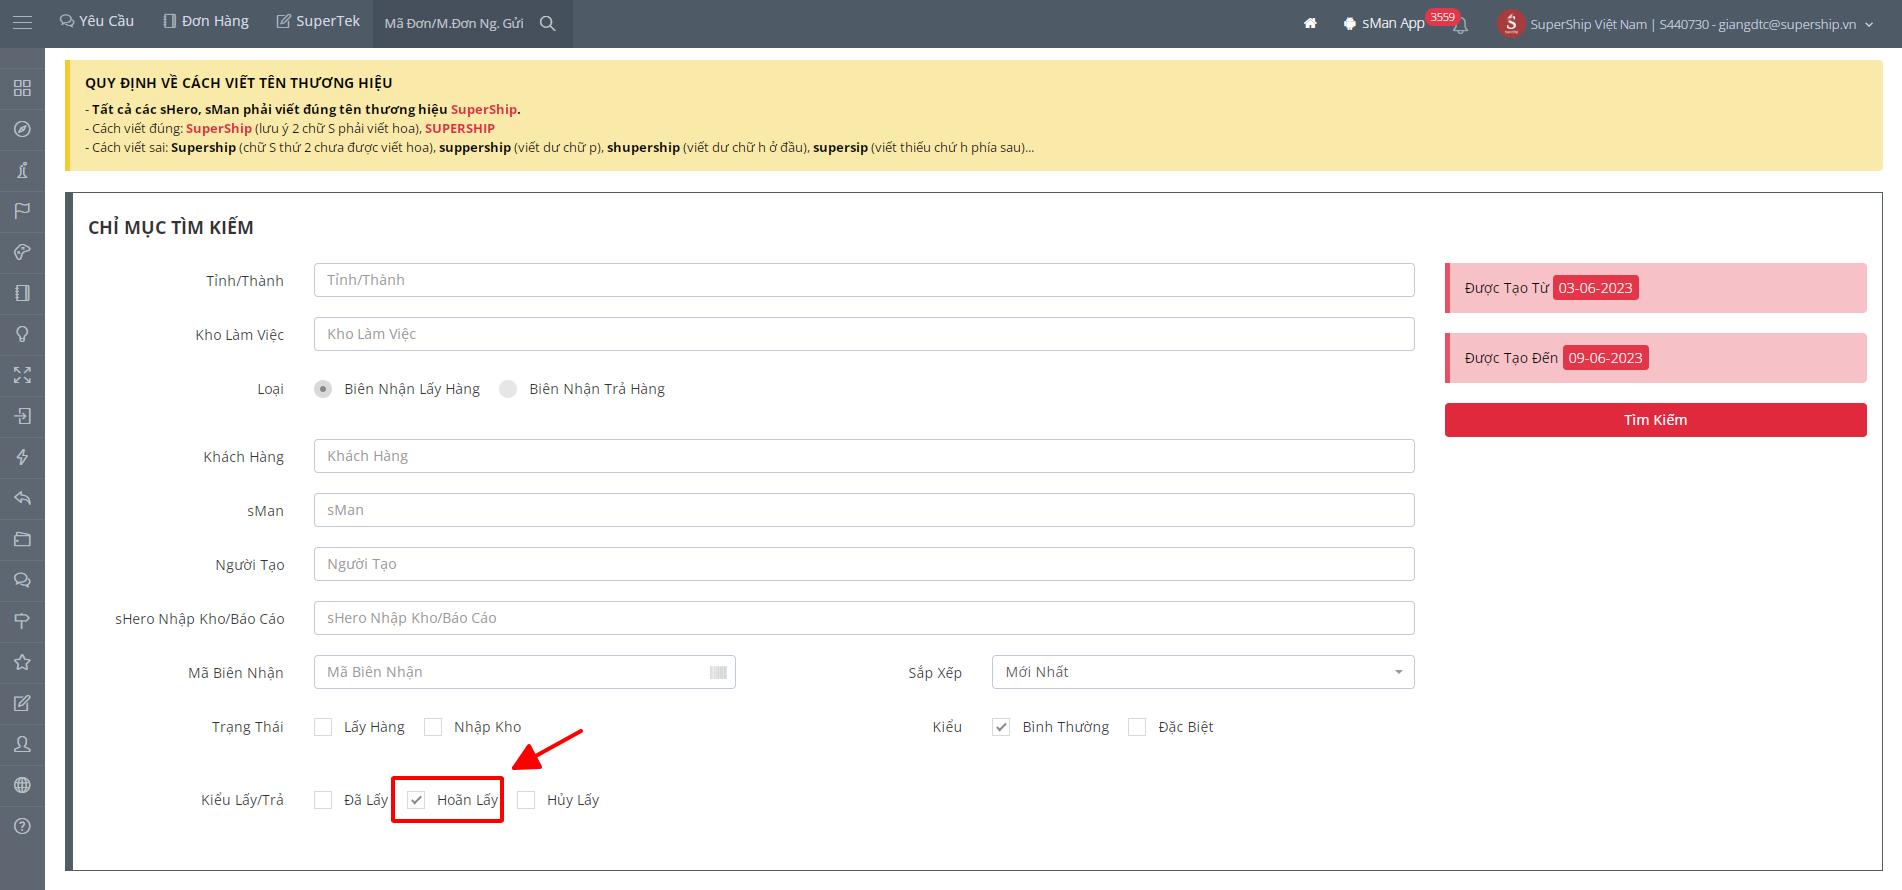Image resolution: width=1902 pixels, height=890 pixels.
Task: Click the light bulb icon in sidebar
Action: [22, 334]
